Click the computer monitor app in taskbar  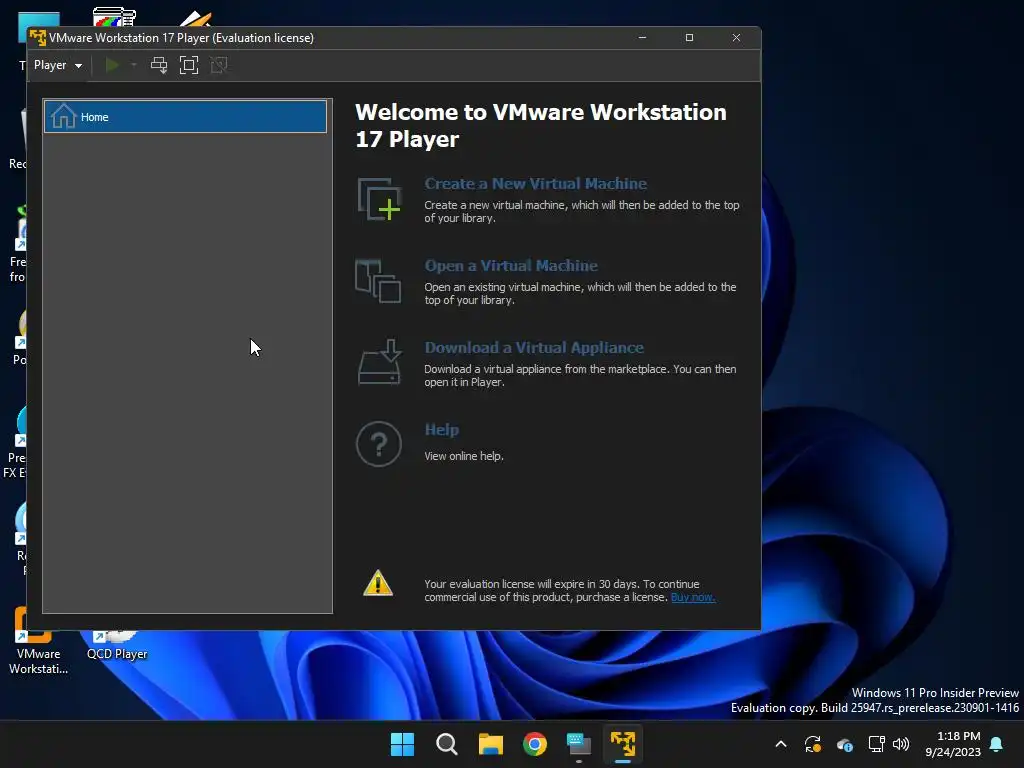[x=579, y=744]
